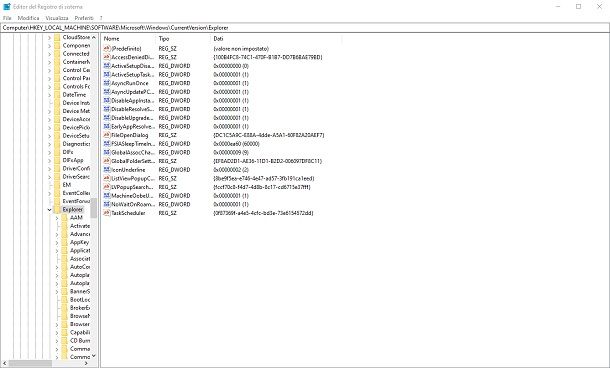This screenshot has width=610, height=368.
Task: Expand the Advanc subkey
Action: point(57,235)
